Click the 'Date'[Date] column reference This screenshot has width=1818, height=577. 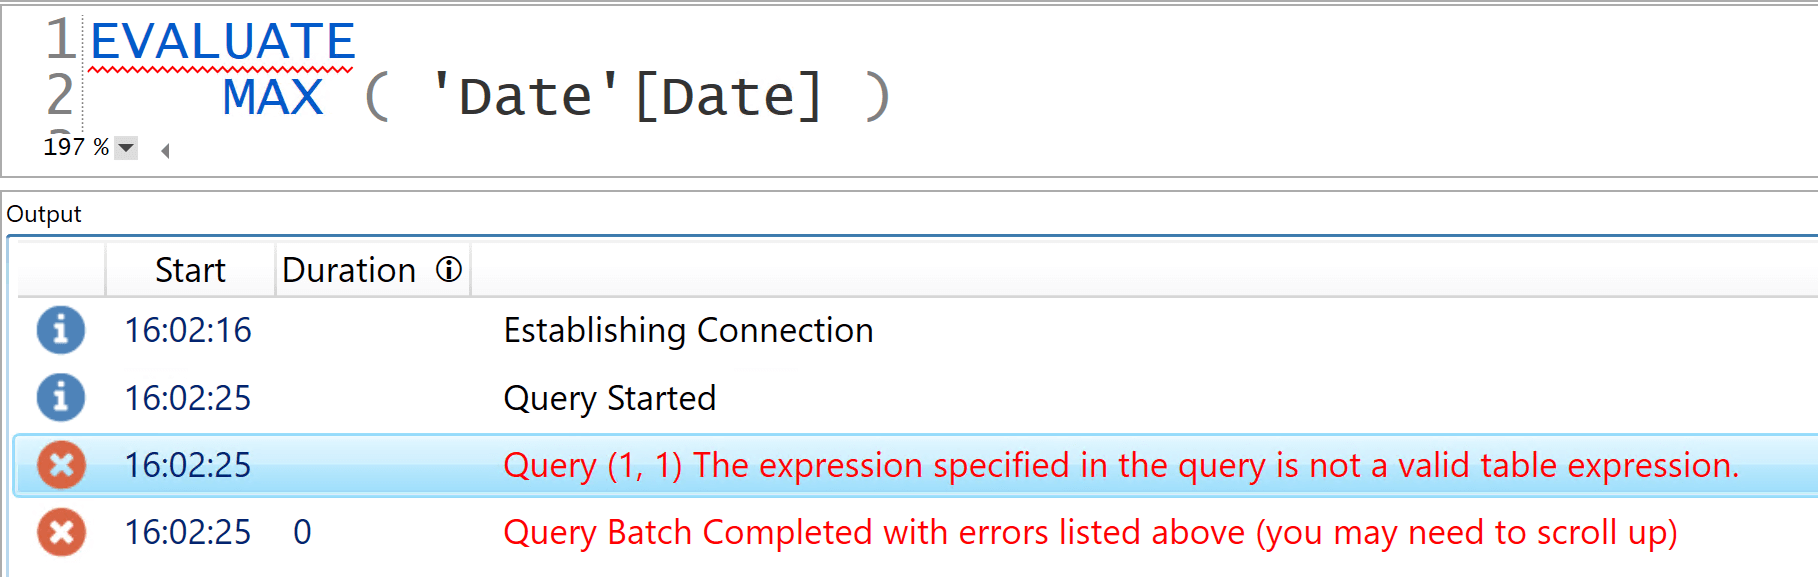(626, 97)
